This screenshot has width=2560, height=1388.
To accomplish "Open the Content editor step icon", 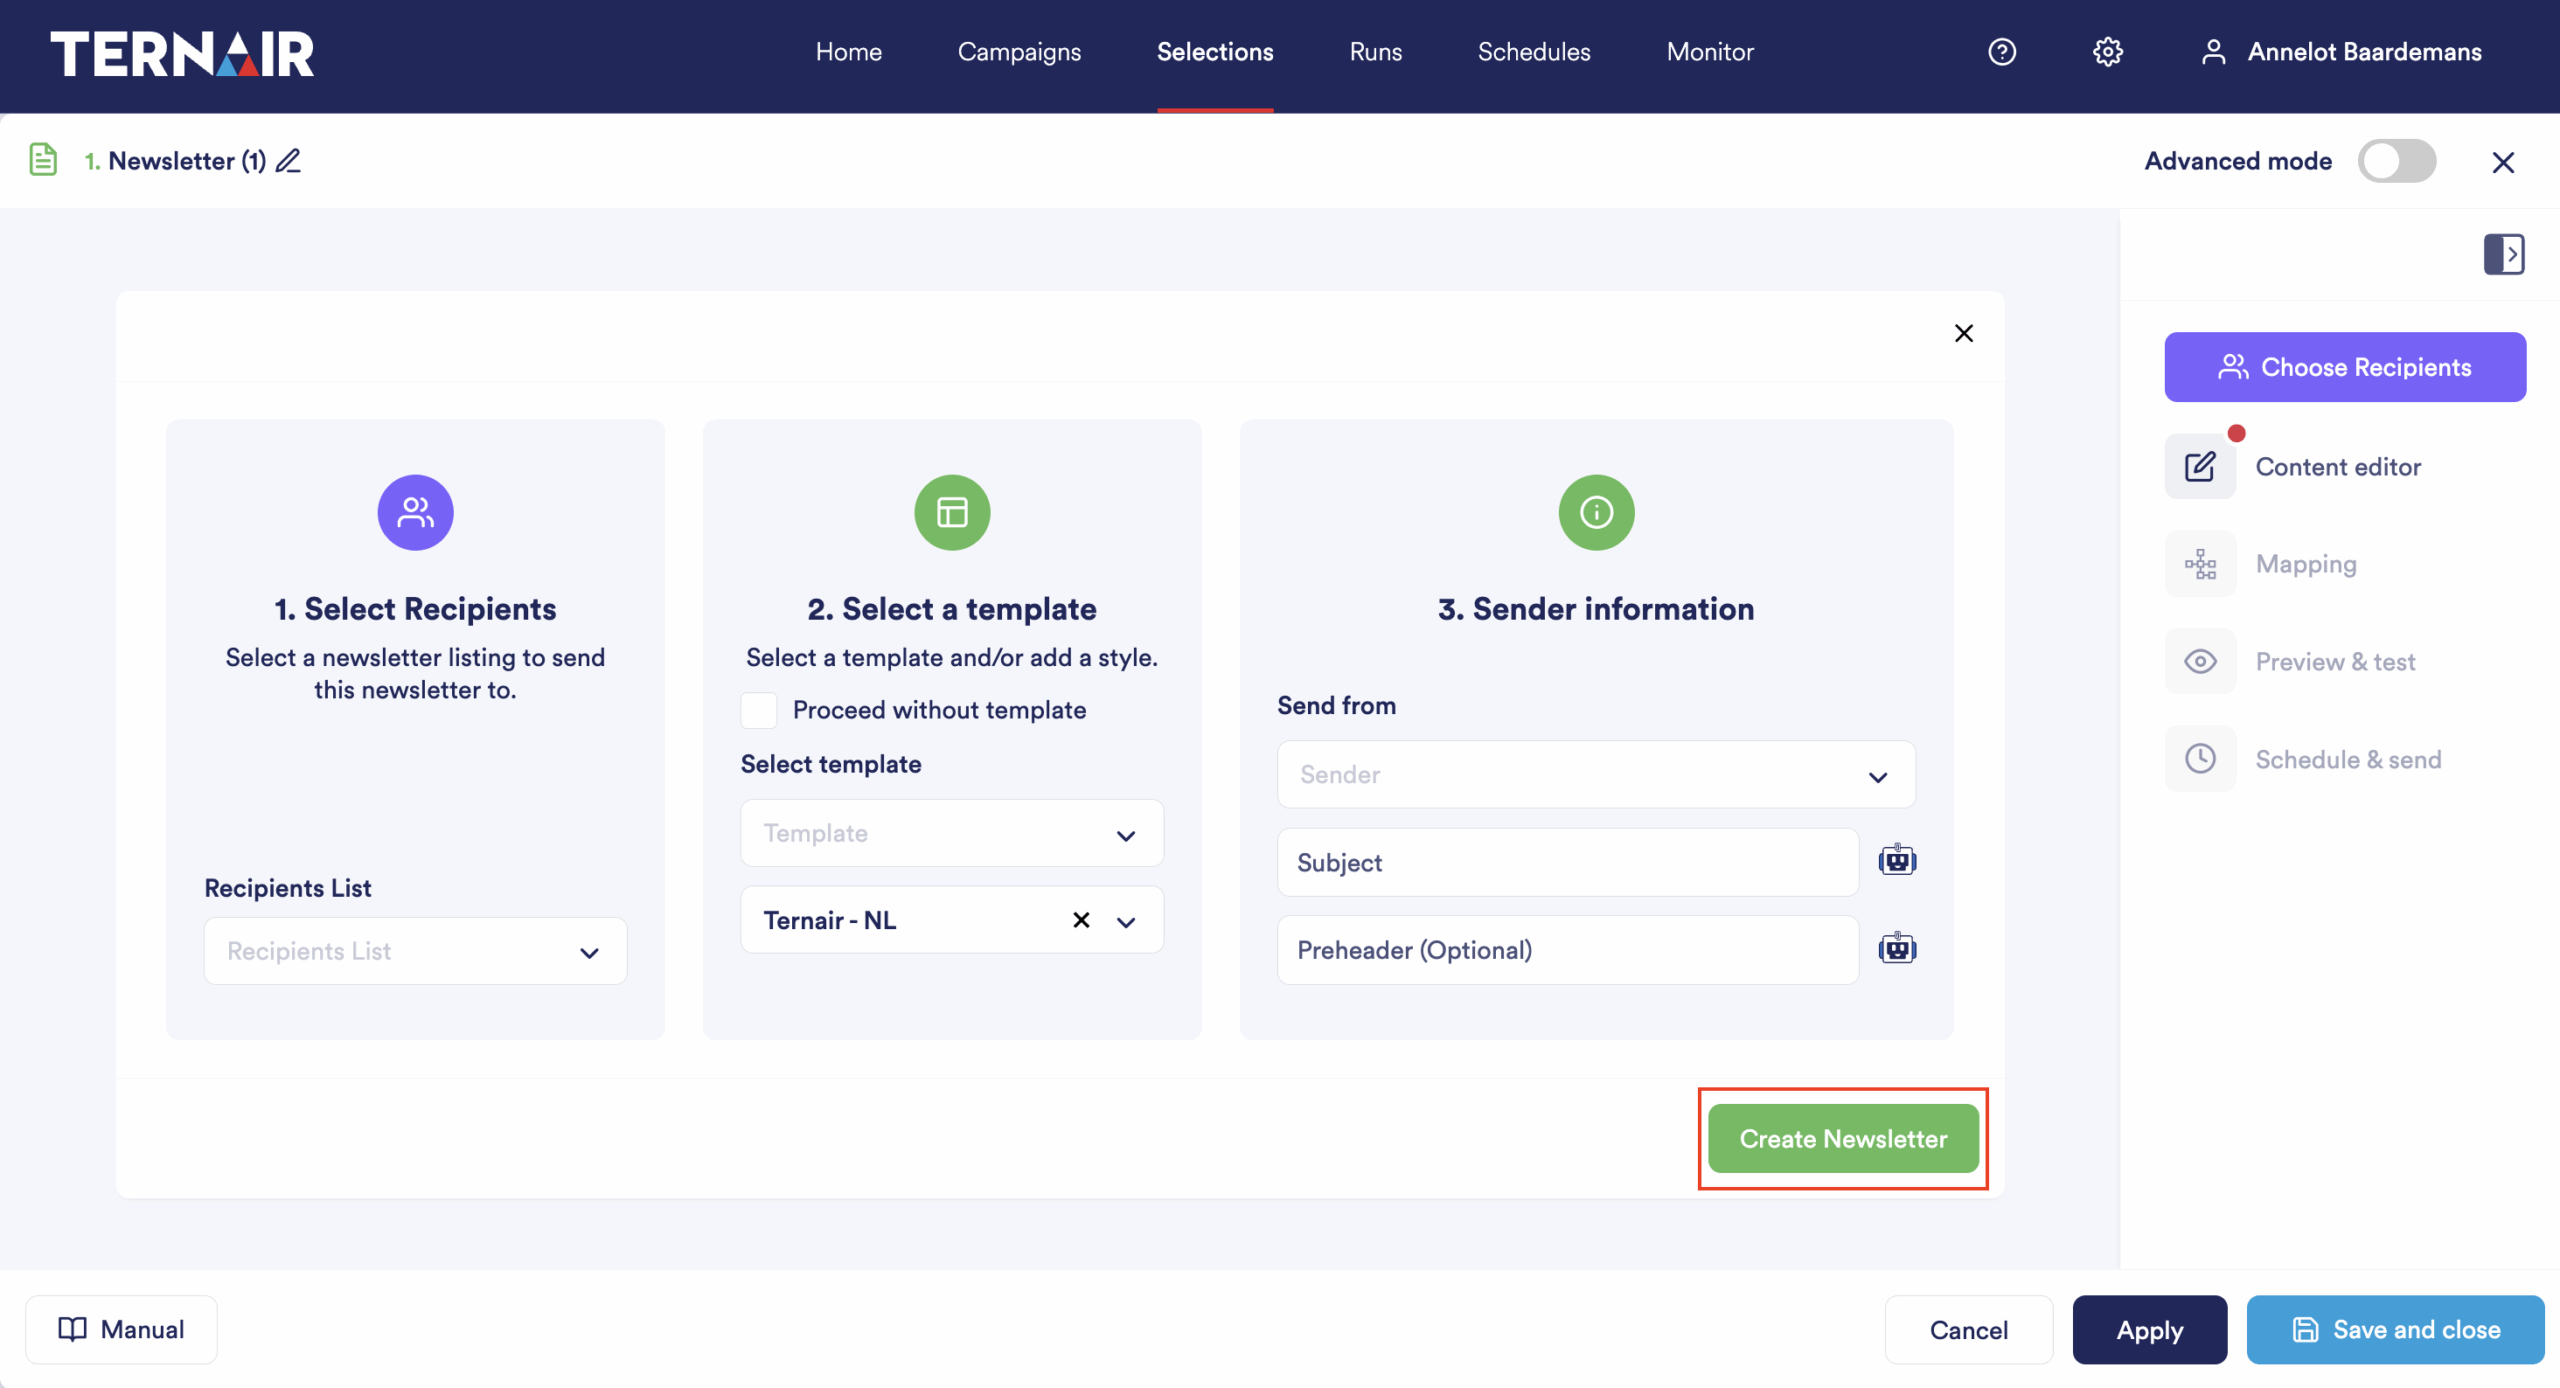I will click(x=2200, y=466).
